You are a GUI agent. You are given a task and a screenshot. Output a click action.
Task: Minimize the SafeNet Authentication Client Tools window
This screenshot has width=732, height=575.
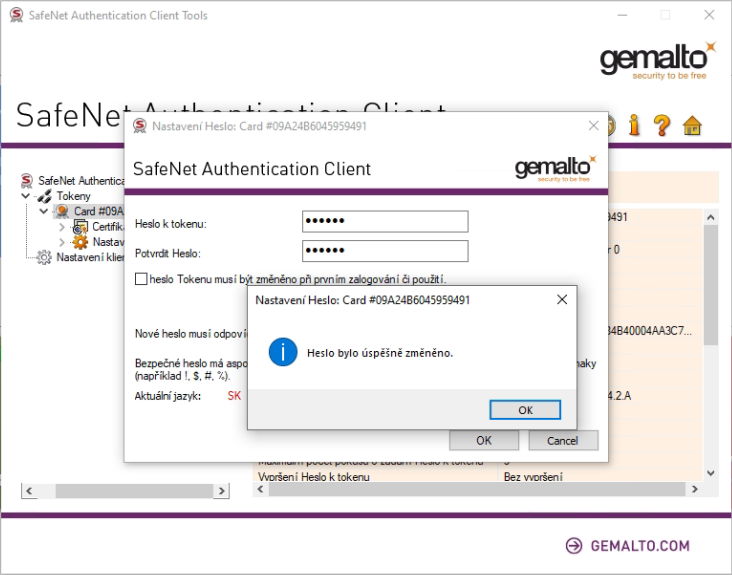(x=622, y=15)
